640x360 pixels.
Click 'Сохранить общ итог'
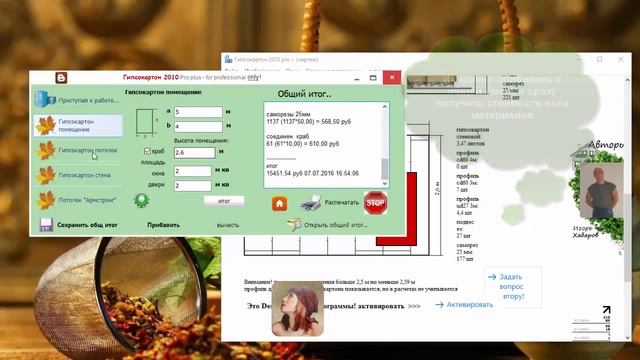[x=87, y=225]
